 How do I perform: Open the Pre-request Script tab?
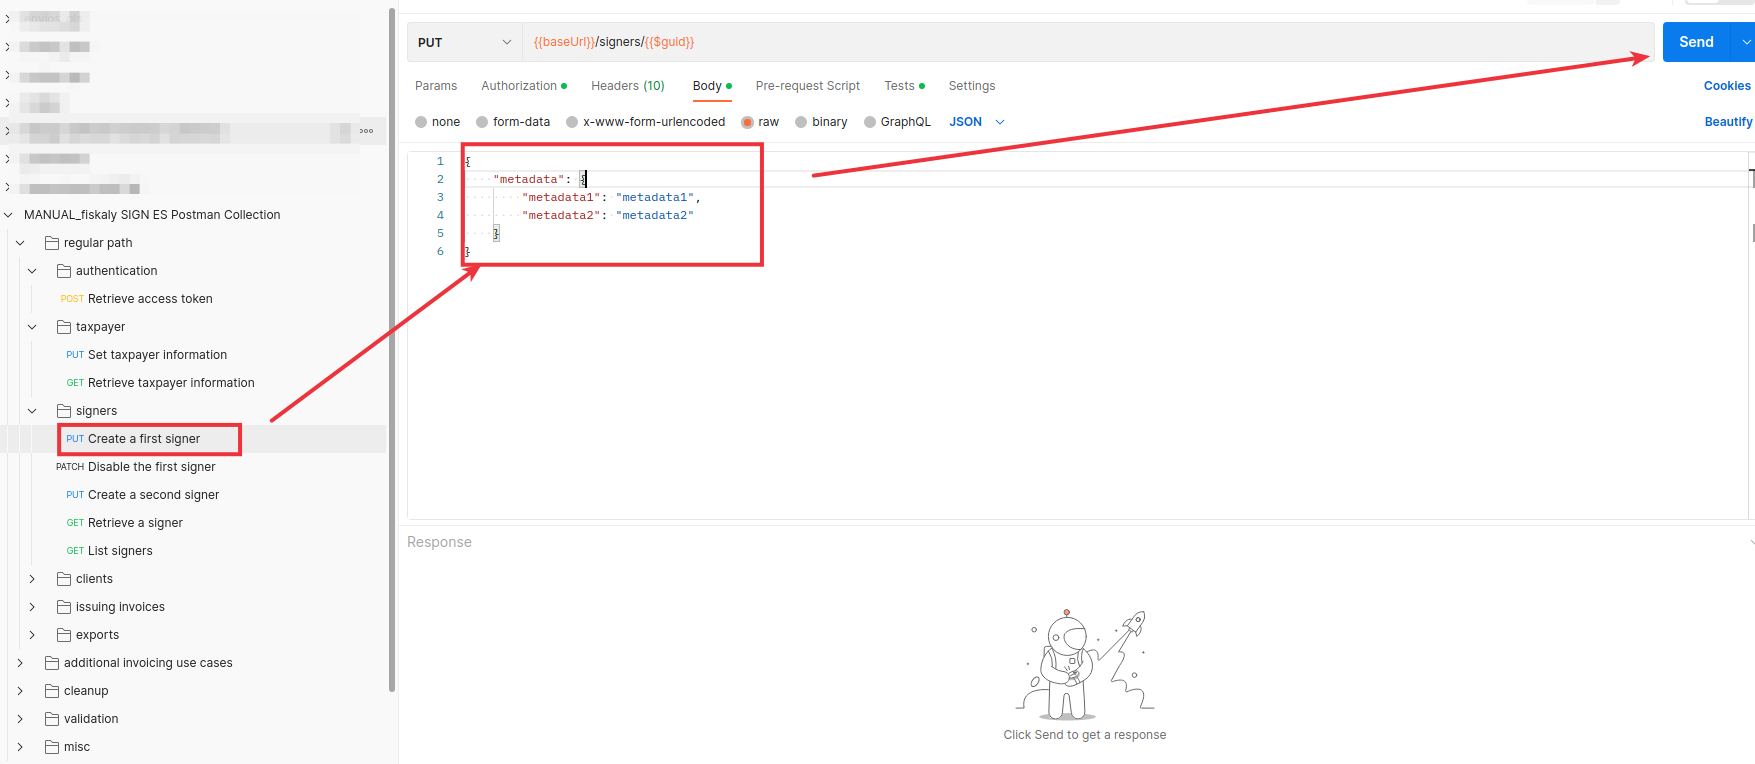coord(807,86)
